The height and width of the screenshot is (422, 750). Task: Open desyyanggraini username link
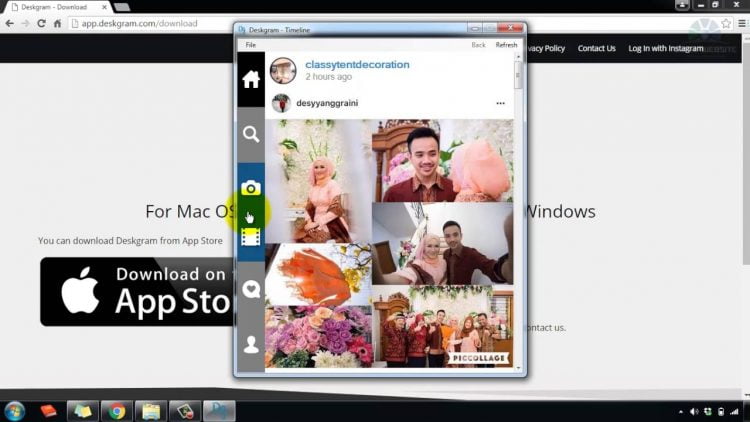327,103
